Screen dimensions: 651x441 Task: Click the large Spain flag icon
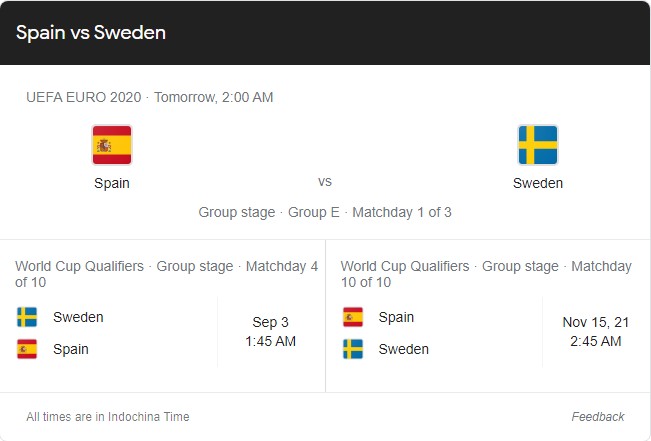click(112, 145)
